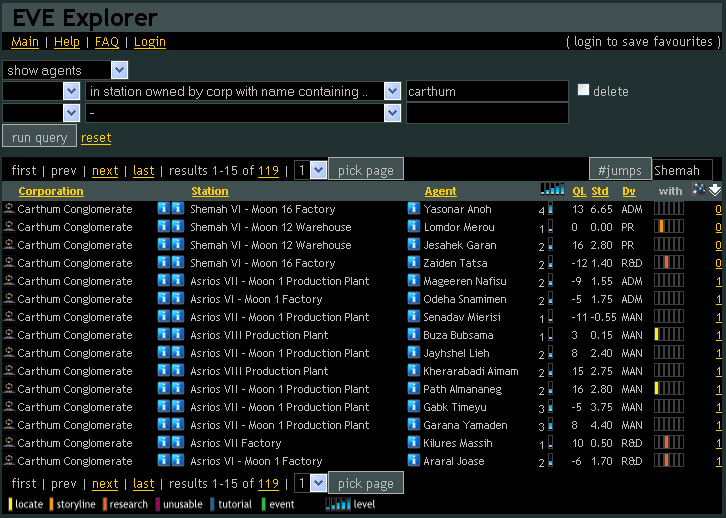Screen dimensions: 726x518
Task: Click top '119' total results link
Action: [269, 171]
